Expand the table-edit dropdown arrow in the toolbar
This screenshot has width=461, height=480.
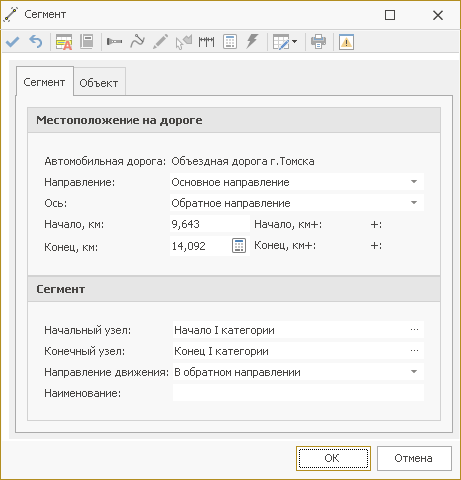294,42
